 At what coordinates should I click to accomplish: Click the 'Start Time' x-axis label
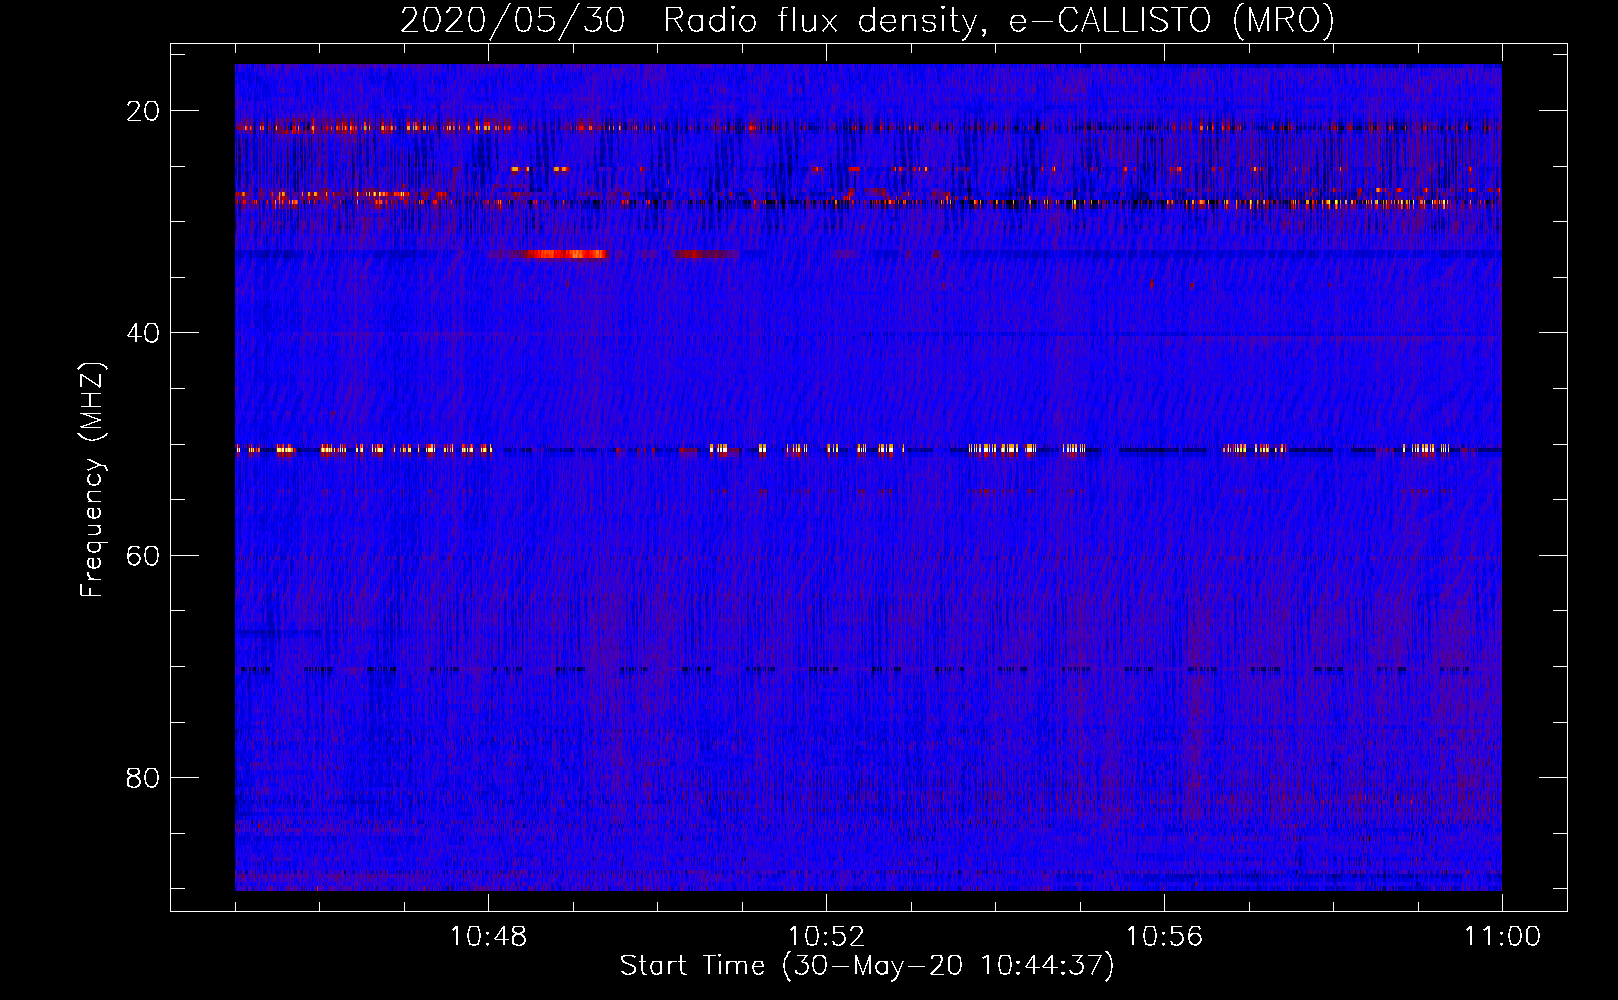866,966
